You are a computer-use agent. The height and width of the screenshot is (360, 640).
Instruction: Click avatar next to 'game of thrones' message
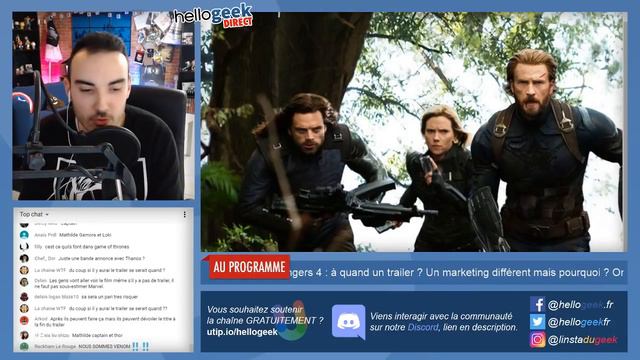click(x=24, y=247)
